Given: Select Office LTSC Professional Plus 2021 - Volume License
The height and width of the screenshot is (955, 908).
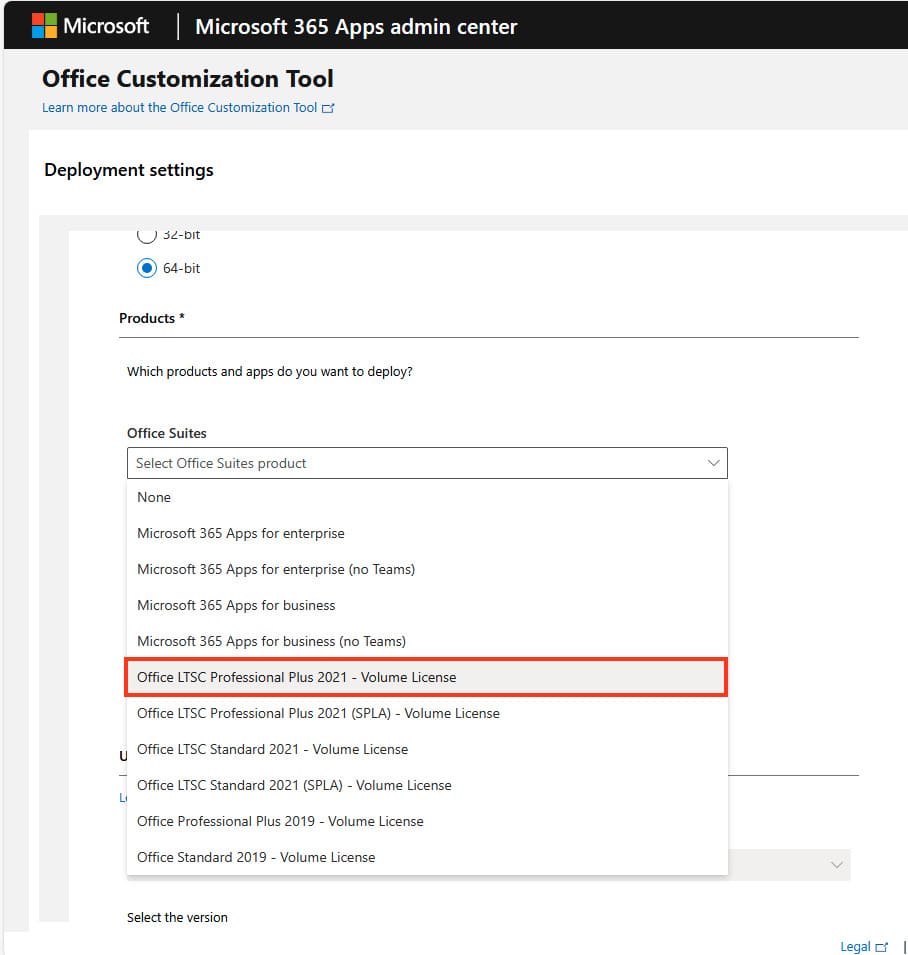Looking at the screenshot, I should (296, 677).
